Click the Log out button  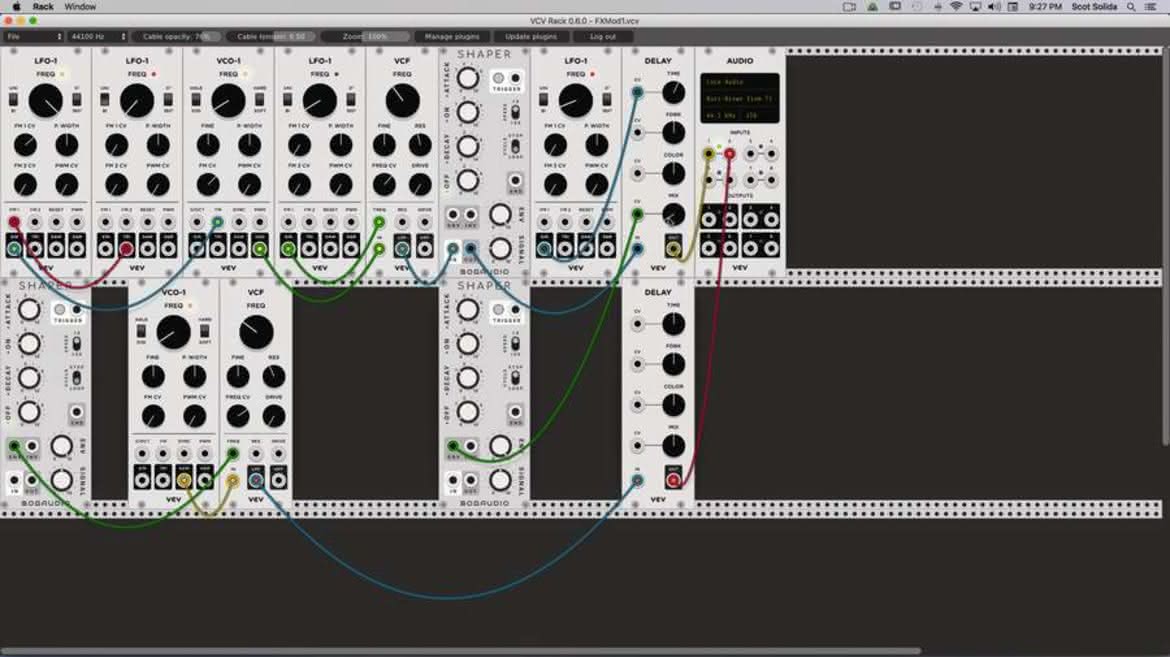pos(603,36)
